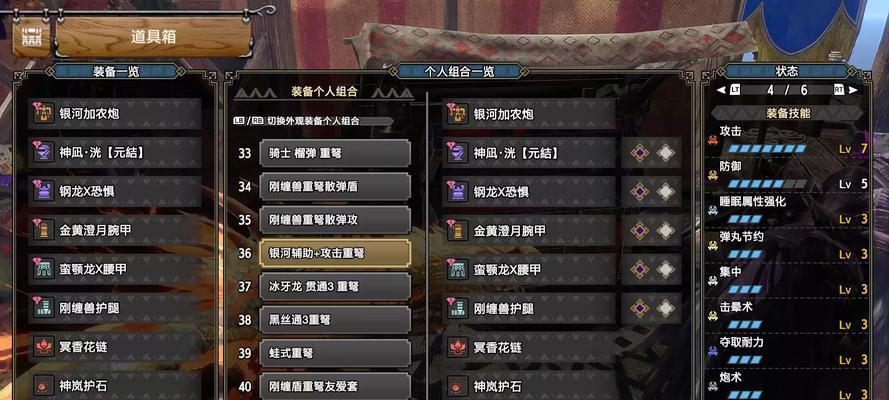The width and height of the screenshot is (889, 400).
Task: Select the petalace icon next to 冥香花链 on left
Action: coord(44,346)
